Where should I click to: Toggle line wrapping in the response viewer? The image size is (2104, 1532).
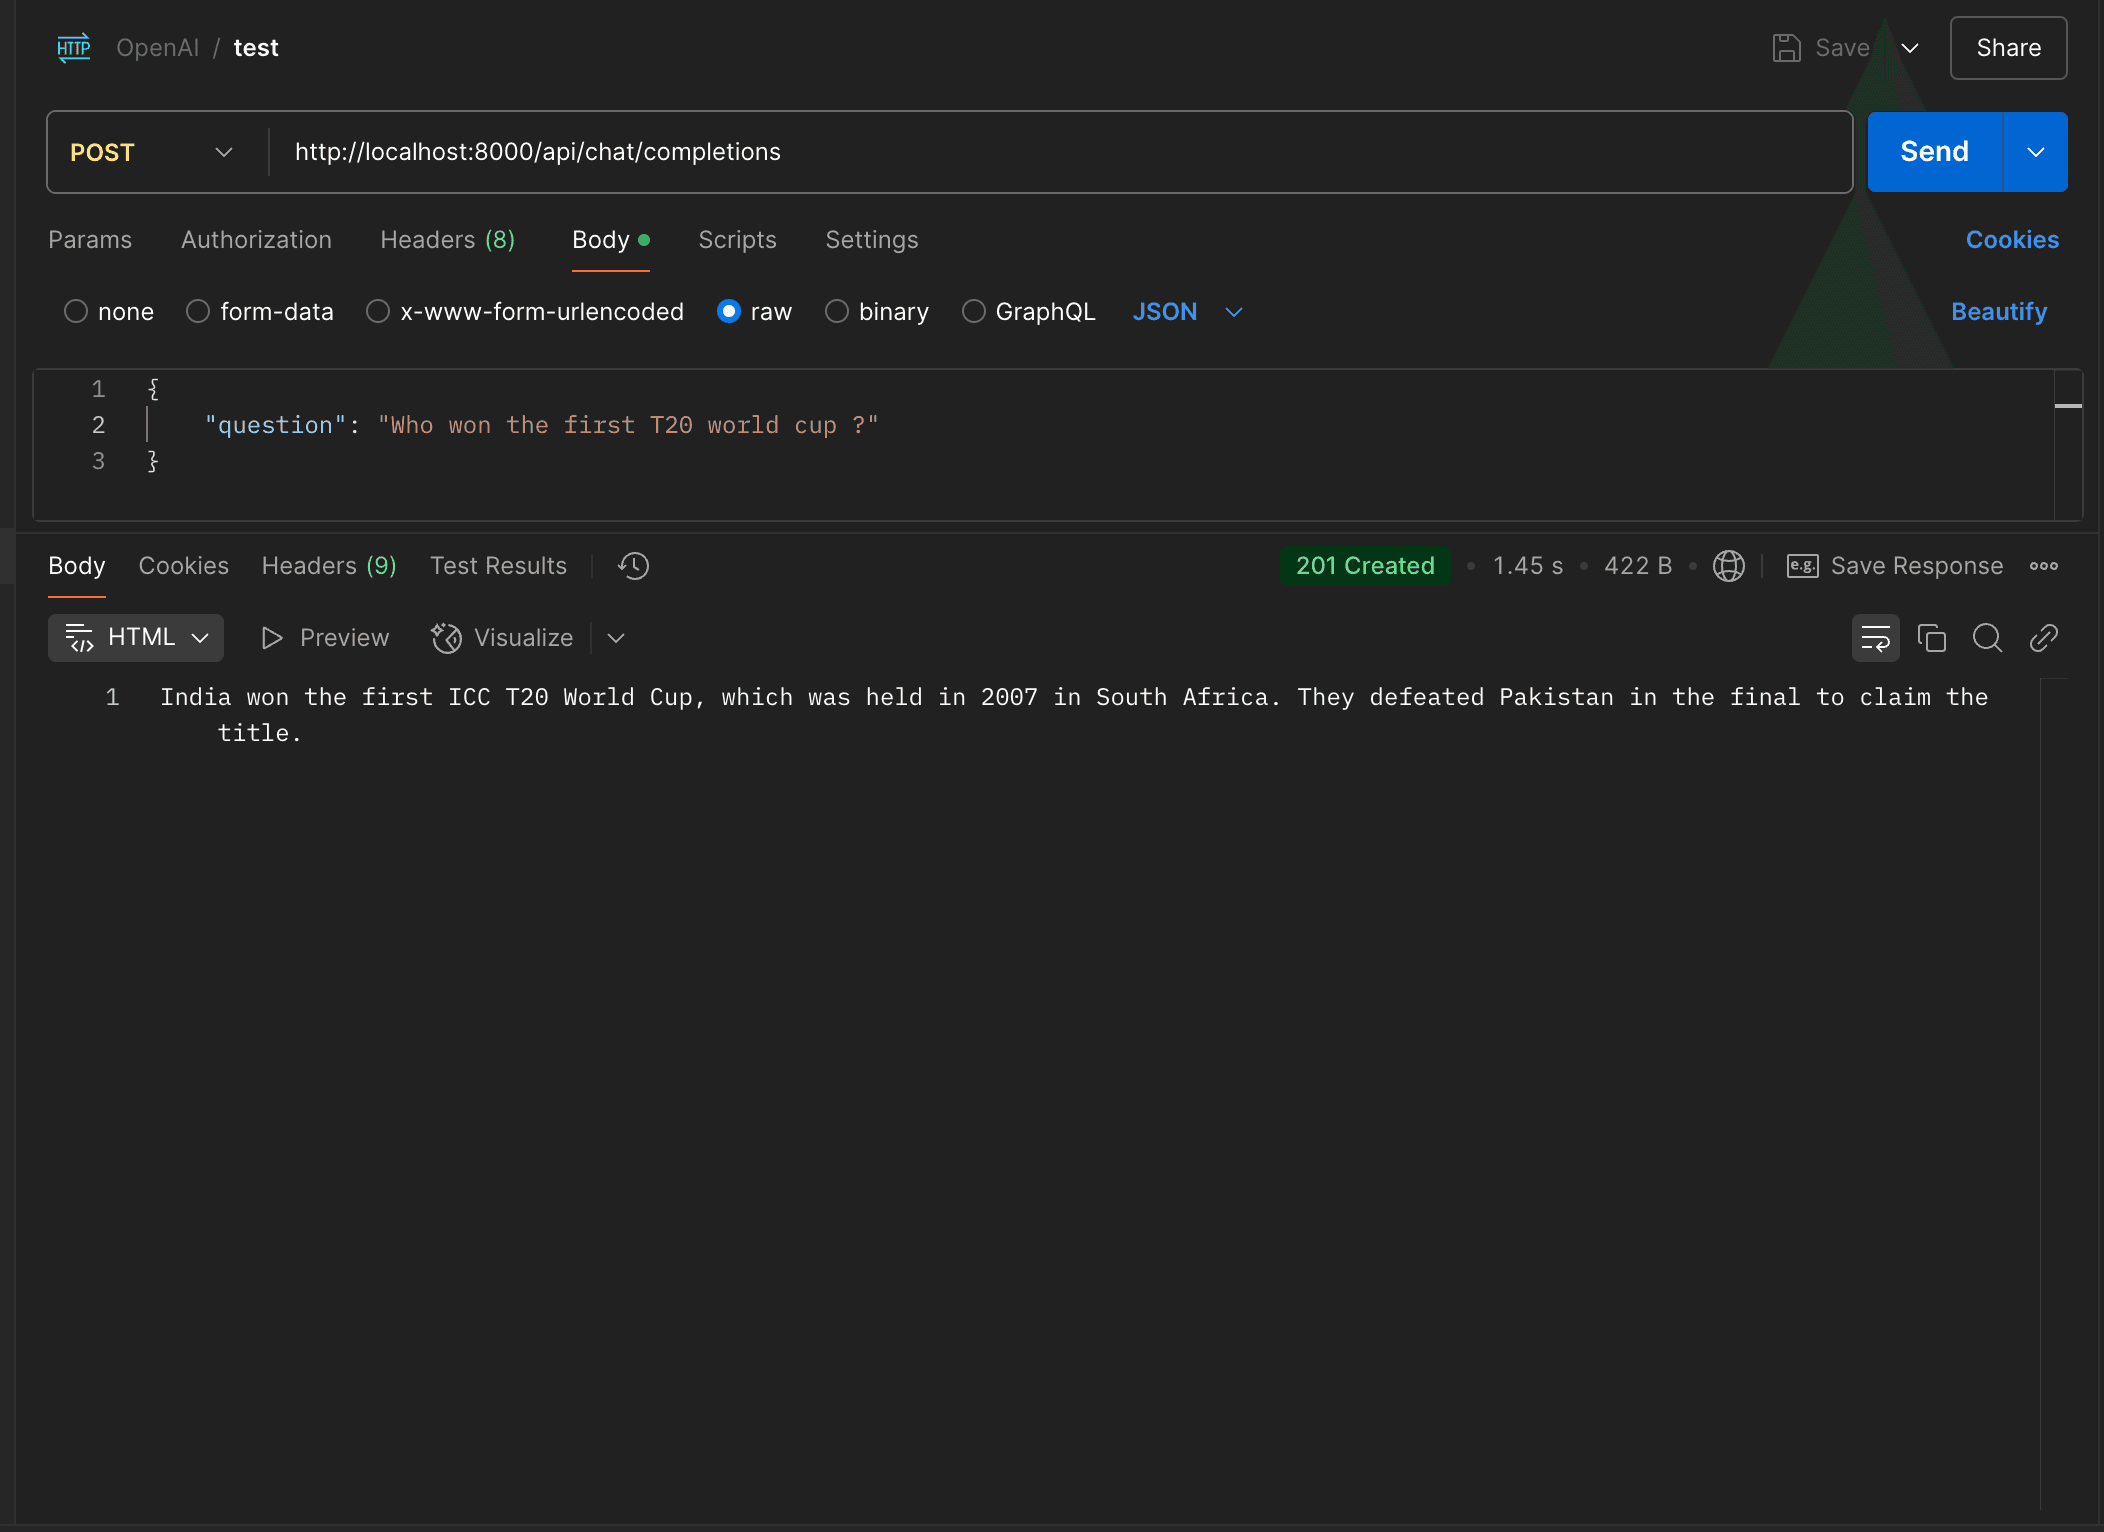click(x=1876, y=638)
